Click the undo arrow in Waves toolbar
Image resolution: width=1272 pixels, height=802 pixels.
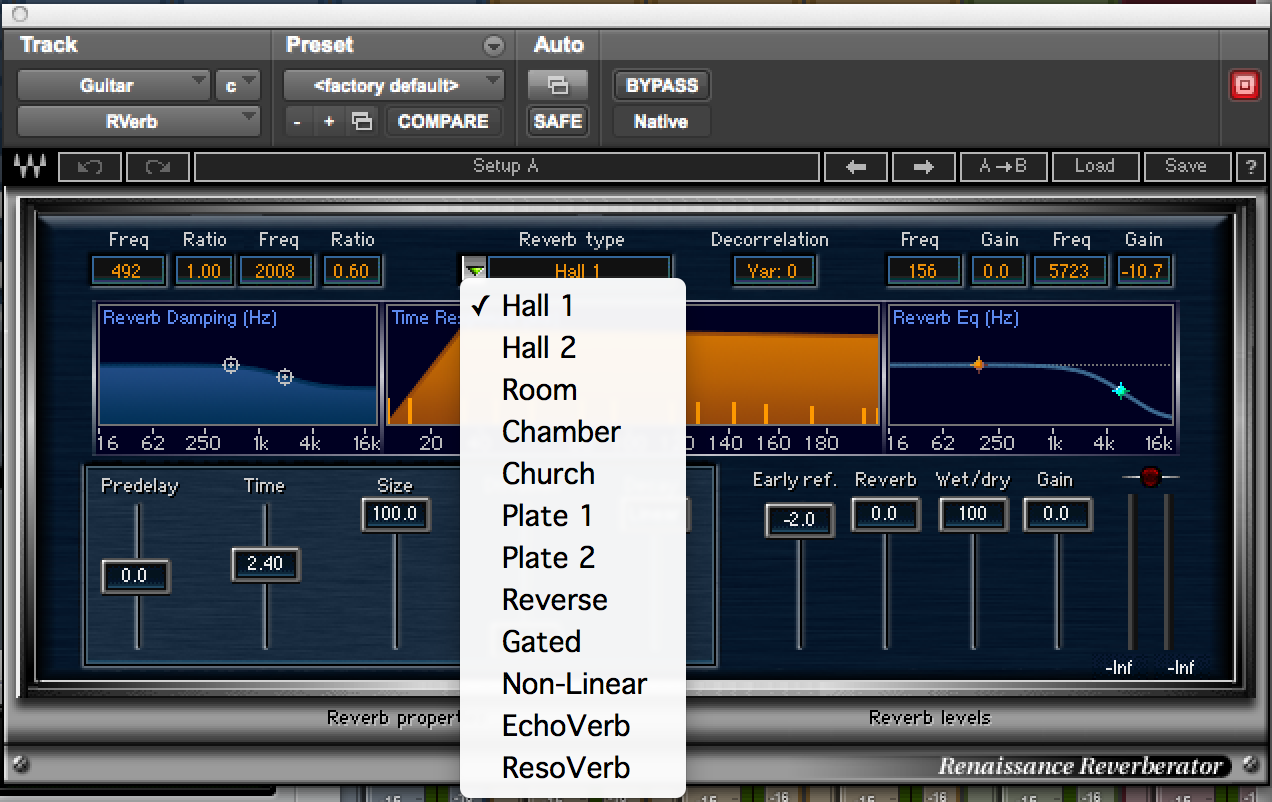point(90,167)
